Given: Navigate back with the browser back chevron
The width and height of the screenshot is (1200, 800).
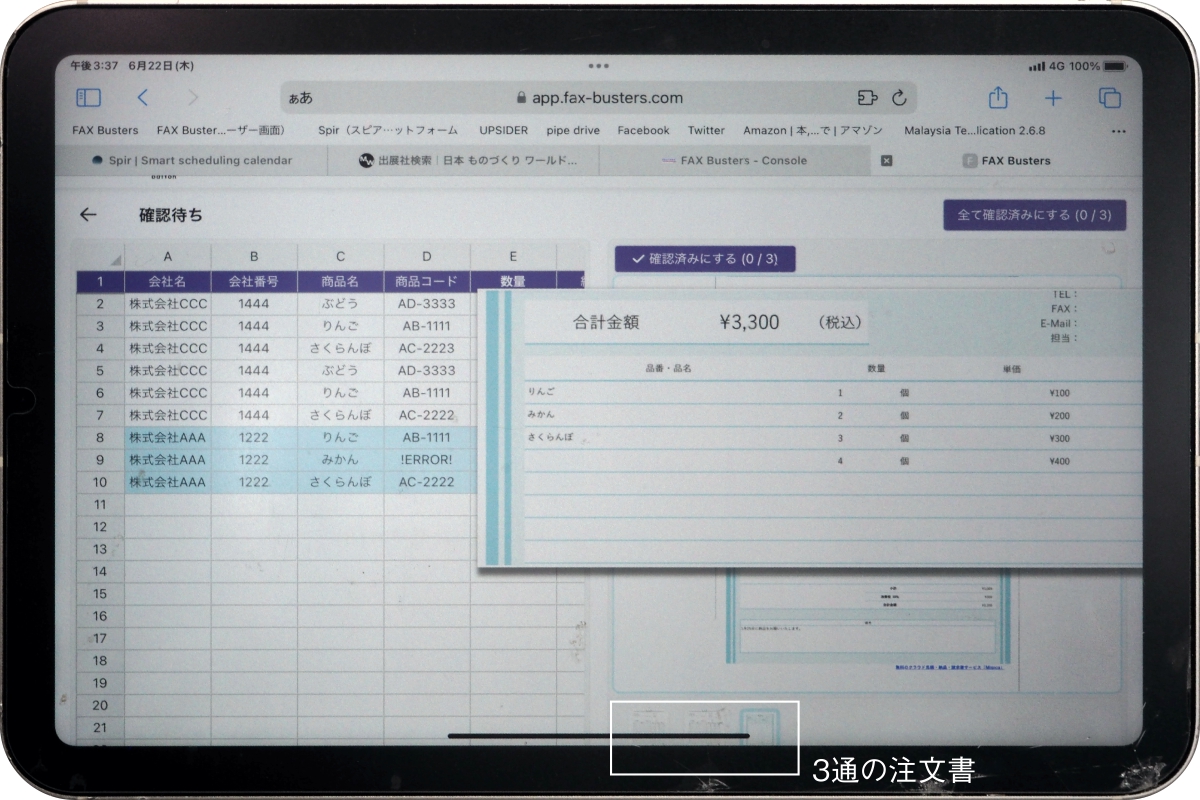Looking at the screenshot, I should pyautogui.click(x=143, y=97).
